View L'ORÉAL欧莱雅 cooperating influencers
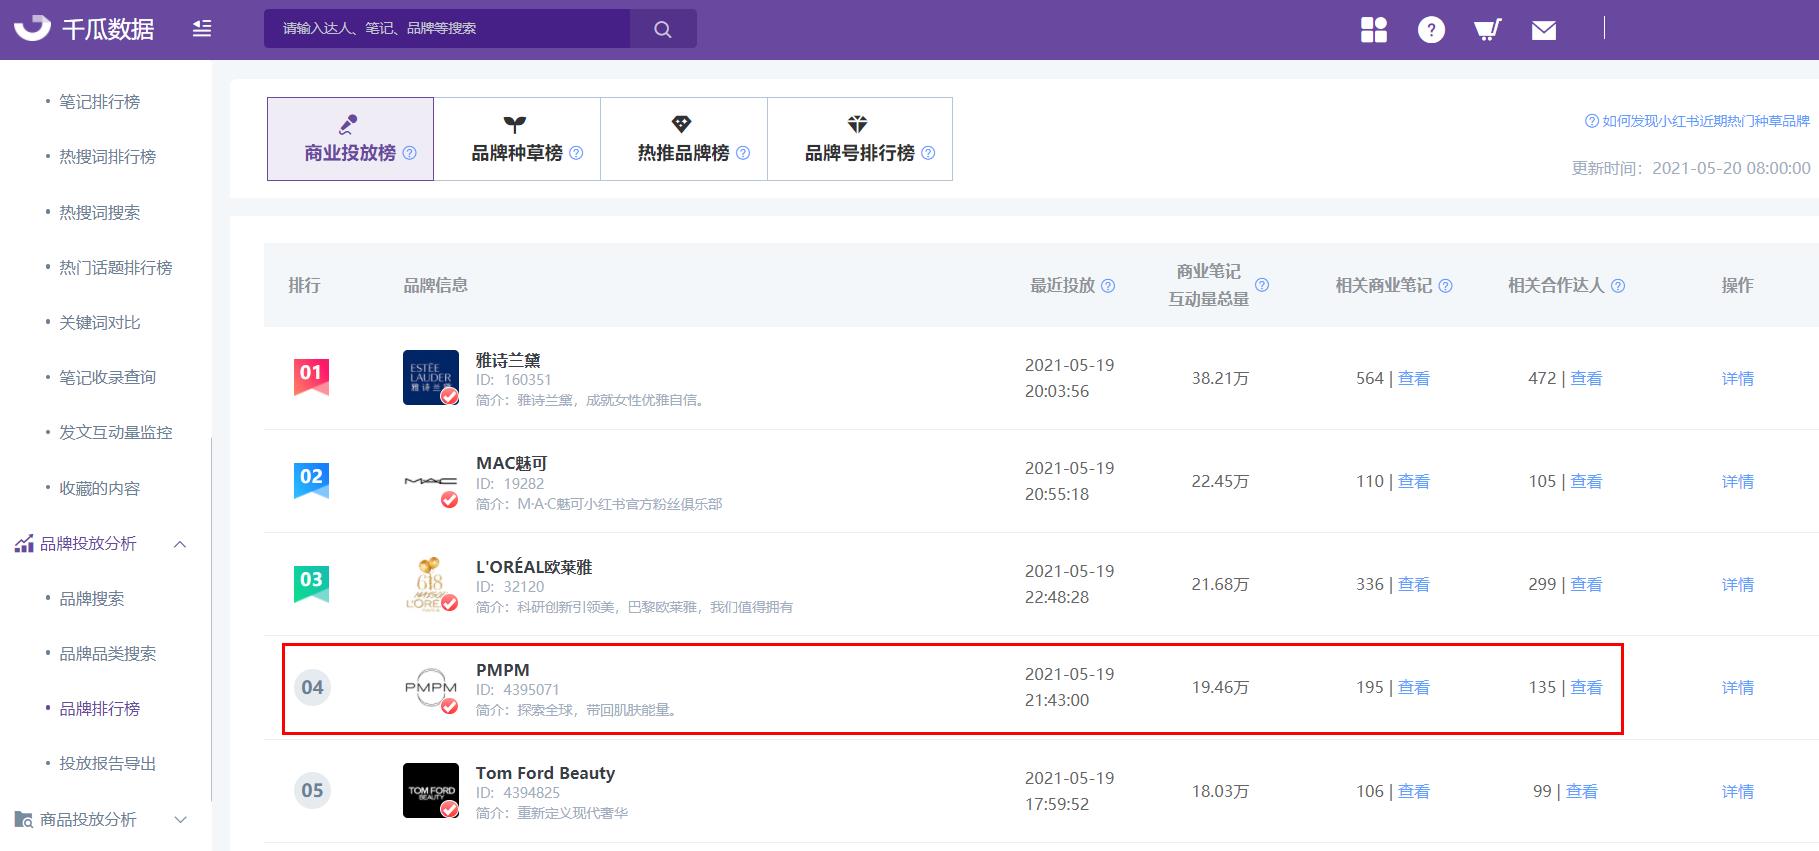Image resolution: width=1819 pixels, height=851 pixels. (x=1586, y=584)
